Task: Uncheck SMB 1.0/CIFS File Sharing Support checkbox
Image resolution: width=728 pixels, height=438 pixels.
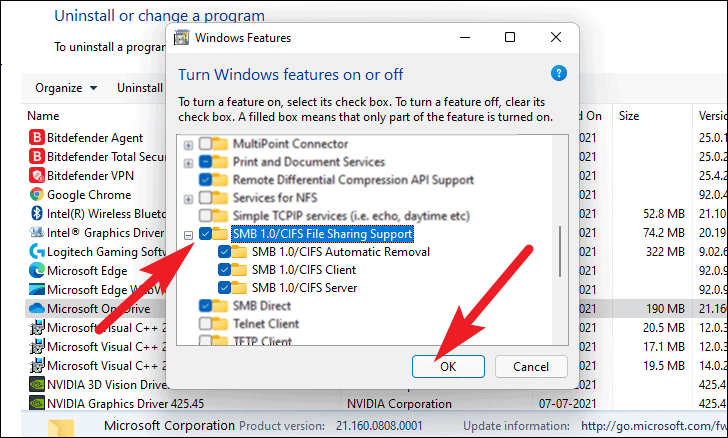Action: pos(205,234)
